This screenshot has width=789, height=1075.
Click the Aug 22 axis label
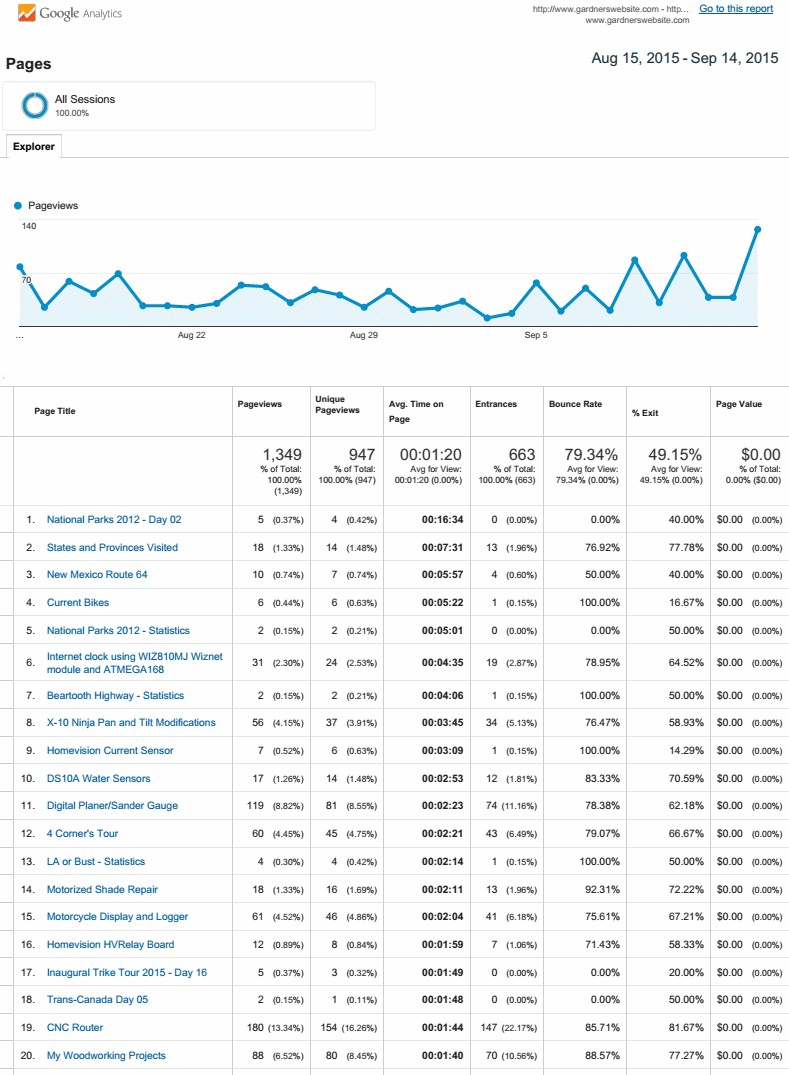191,335
